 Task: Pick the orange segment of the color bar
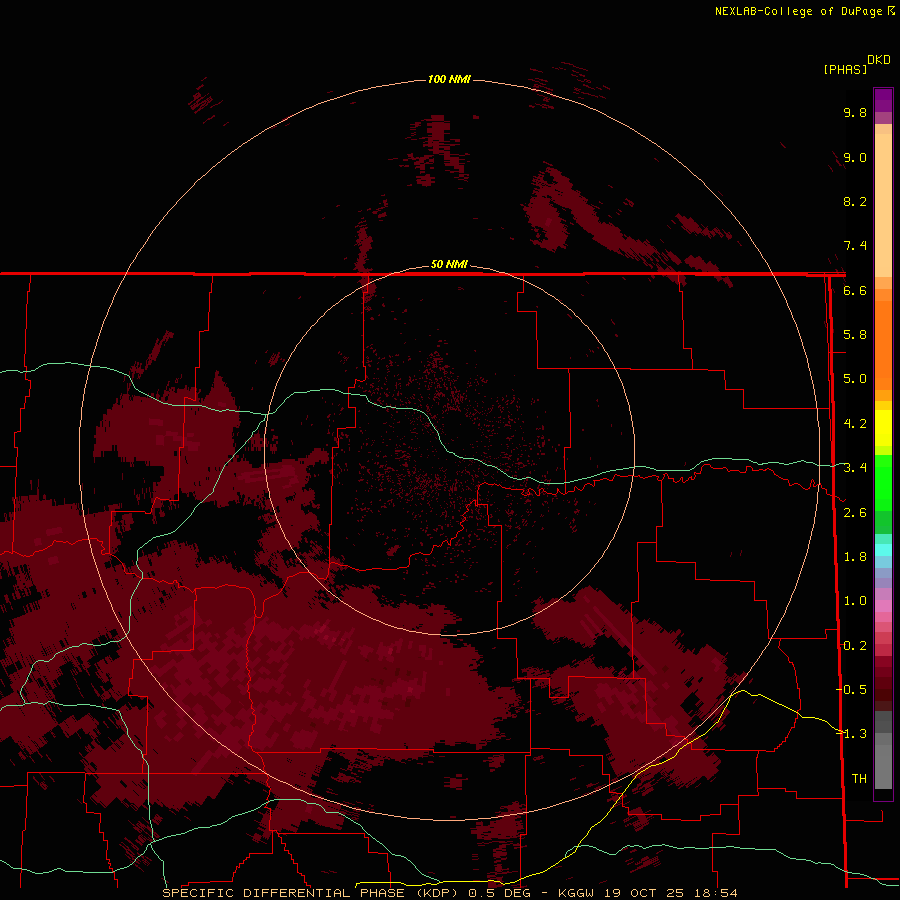[883, 344]
